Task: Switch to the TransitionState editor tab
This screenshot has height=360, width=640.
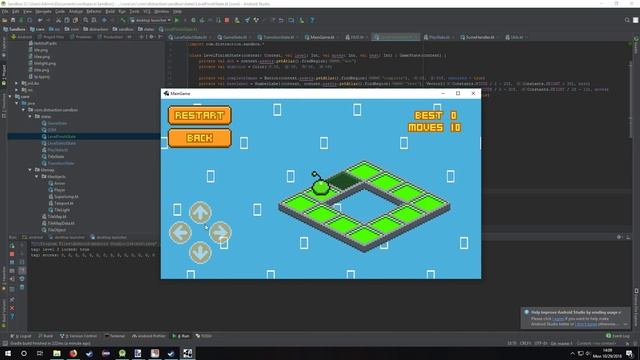Action: (x=277, y=37)
